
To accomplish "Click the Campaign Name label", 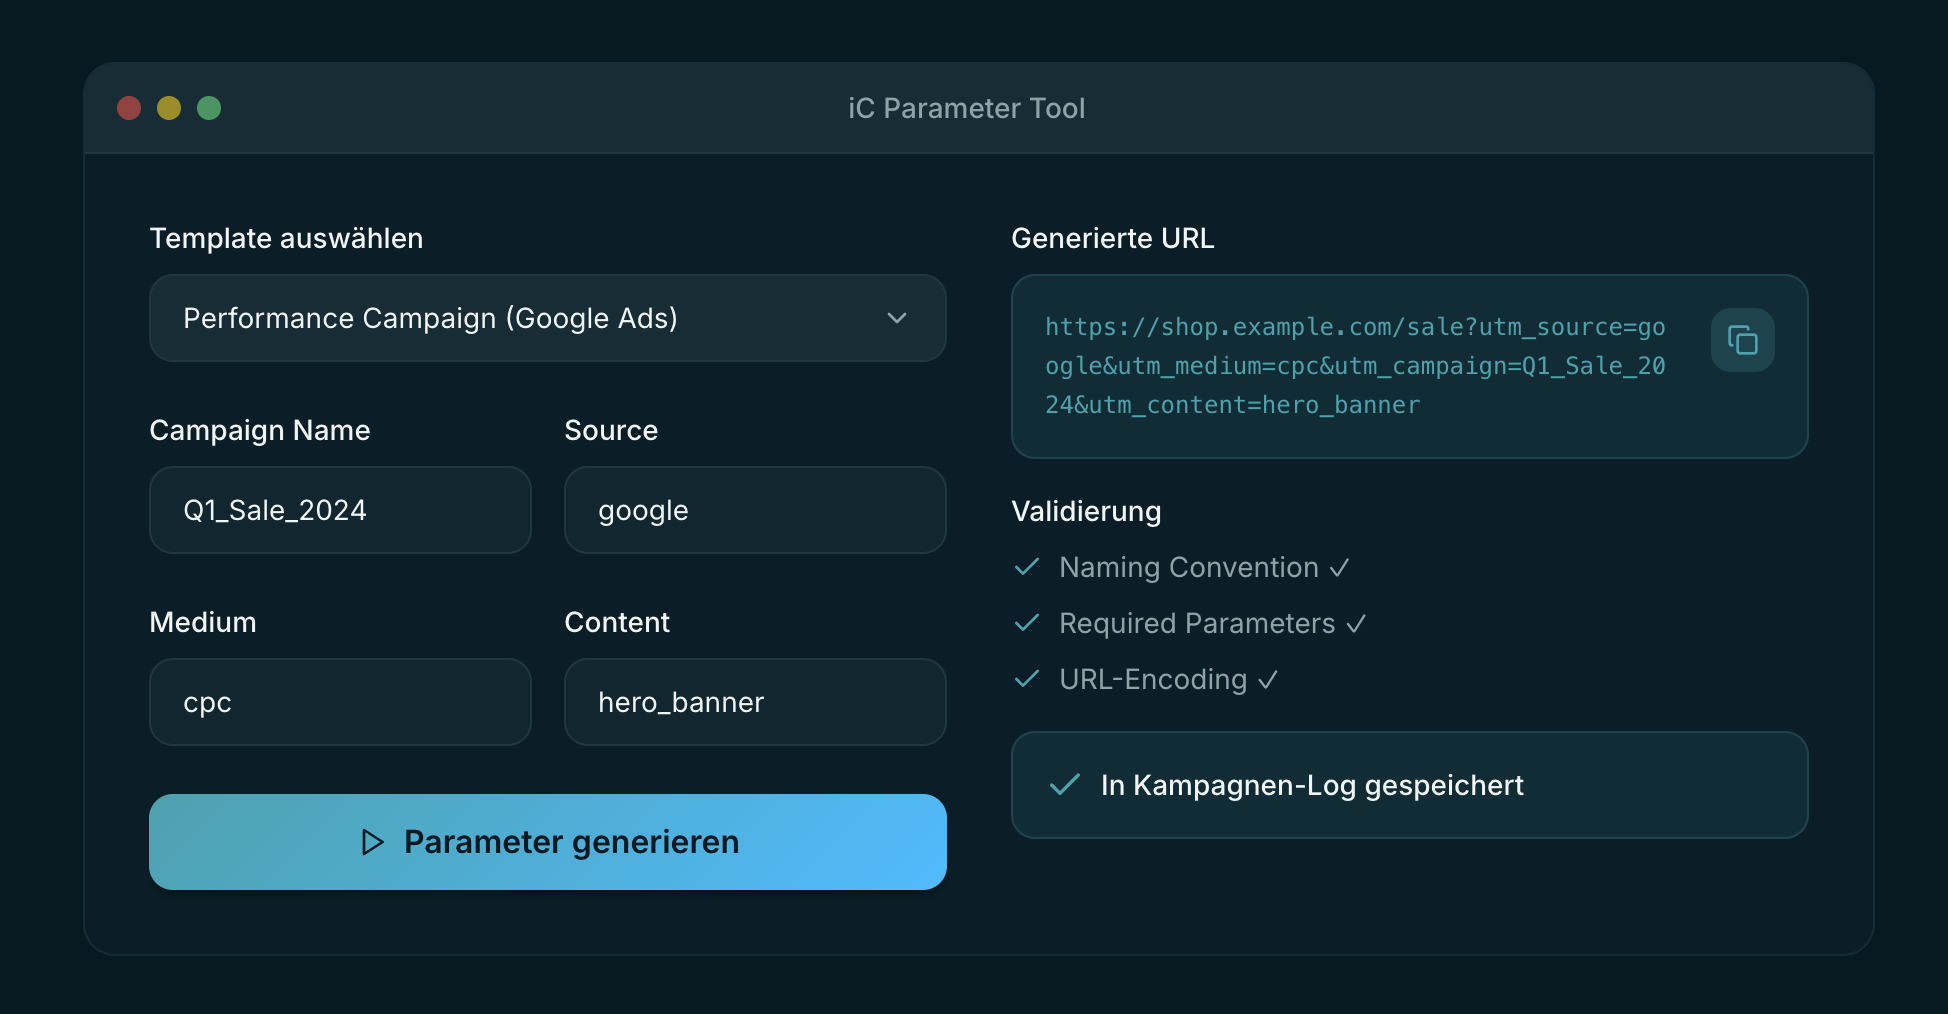I will point(260,430).
